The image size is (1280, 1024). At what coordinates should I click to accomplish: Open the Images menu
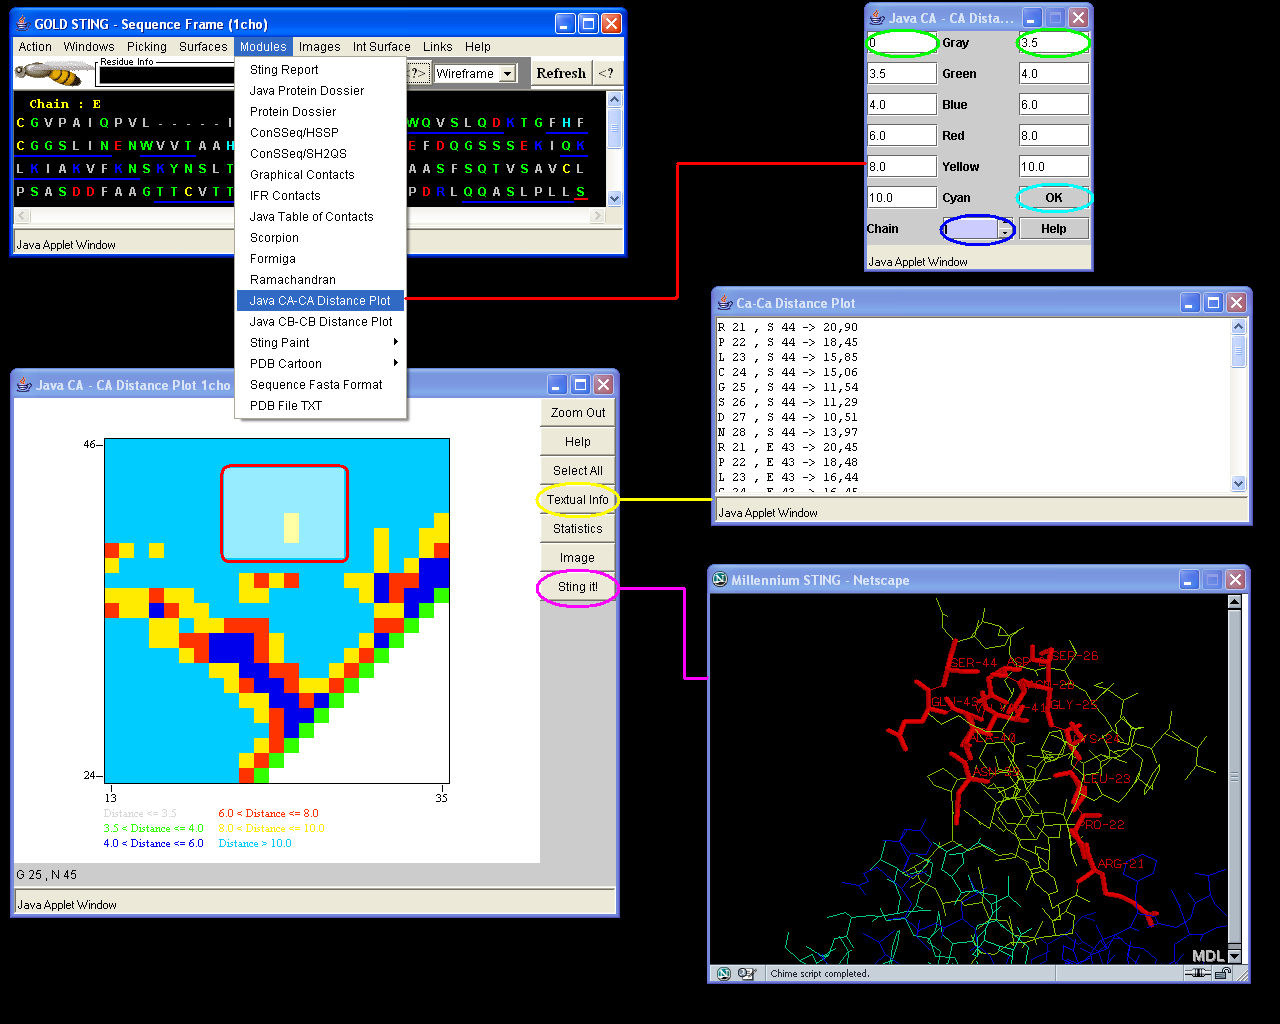click(320, 46)
